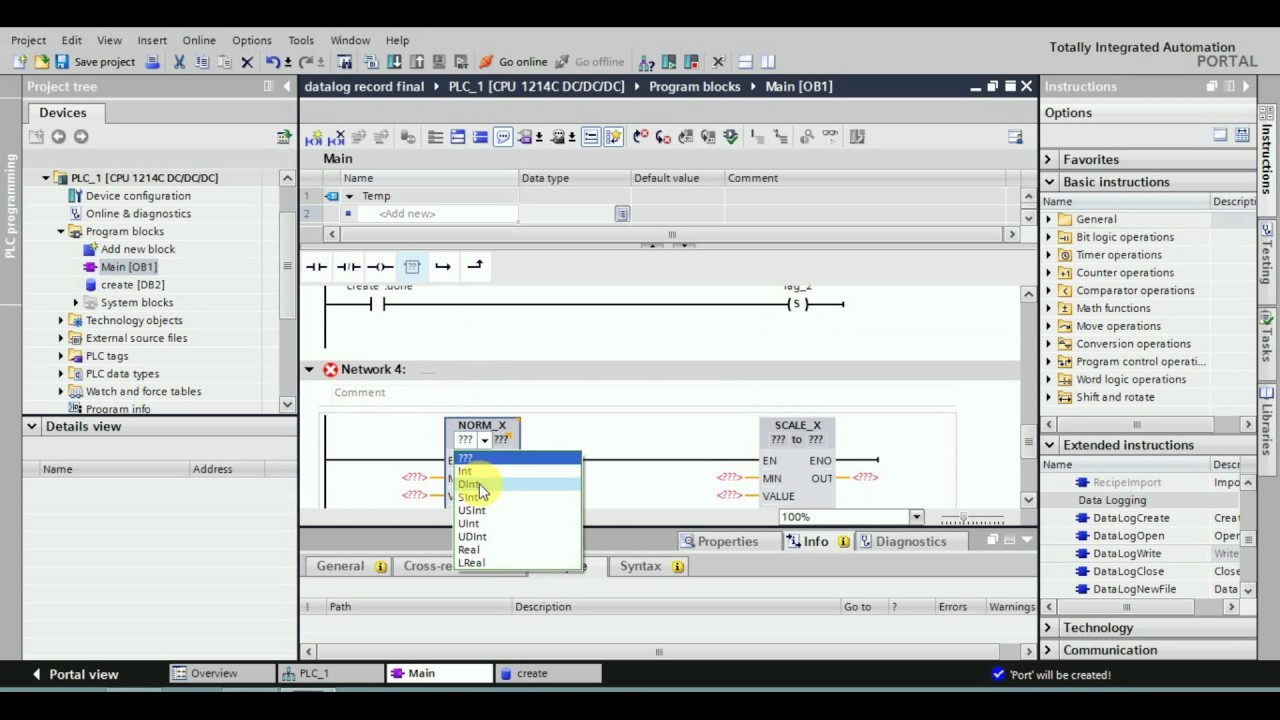This screenshot has height=720, width=1280.
Task: Collapse the Details view panel
Action: click(32, 426)
